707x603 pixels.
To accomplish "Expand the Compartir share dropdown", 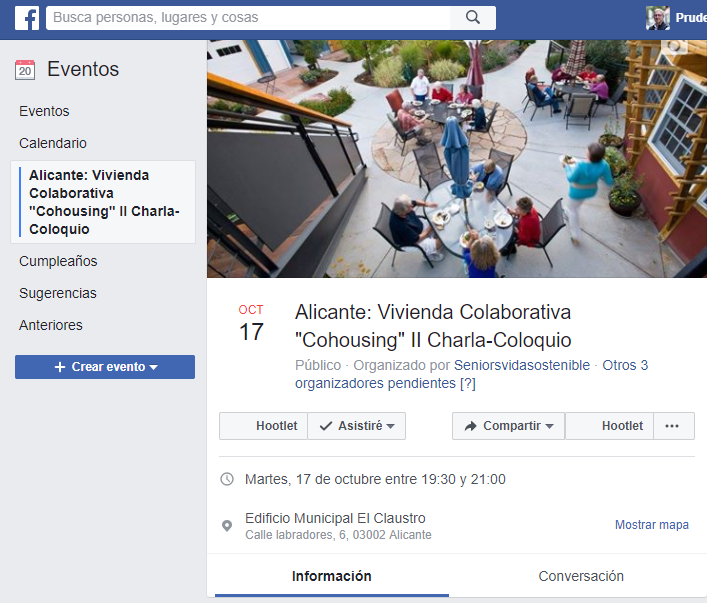I will (x=509, y=426).
